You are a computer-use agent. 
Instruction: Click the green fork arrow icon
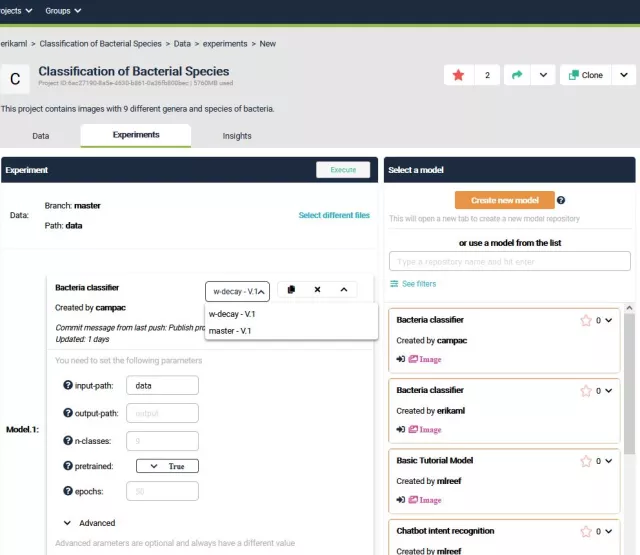(x=517, y=75)
